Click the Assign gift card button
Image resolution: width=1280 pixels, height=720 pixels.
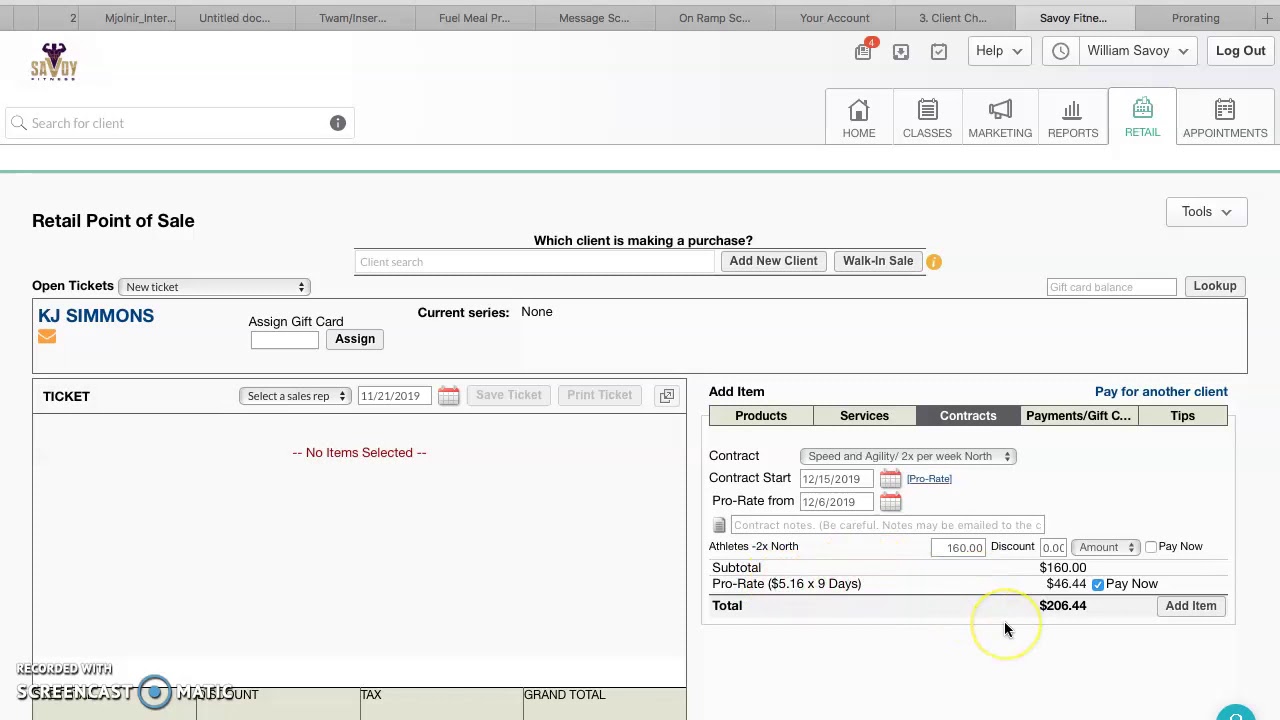tap(355, 339)
